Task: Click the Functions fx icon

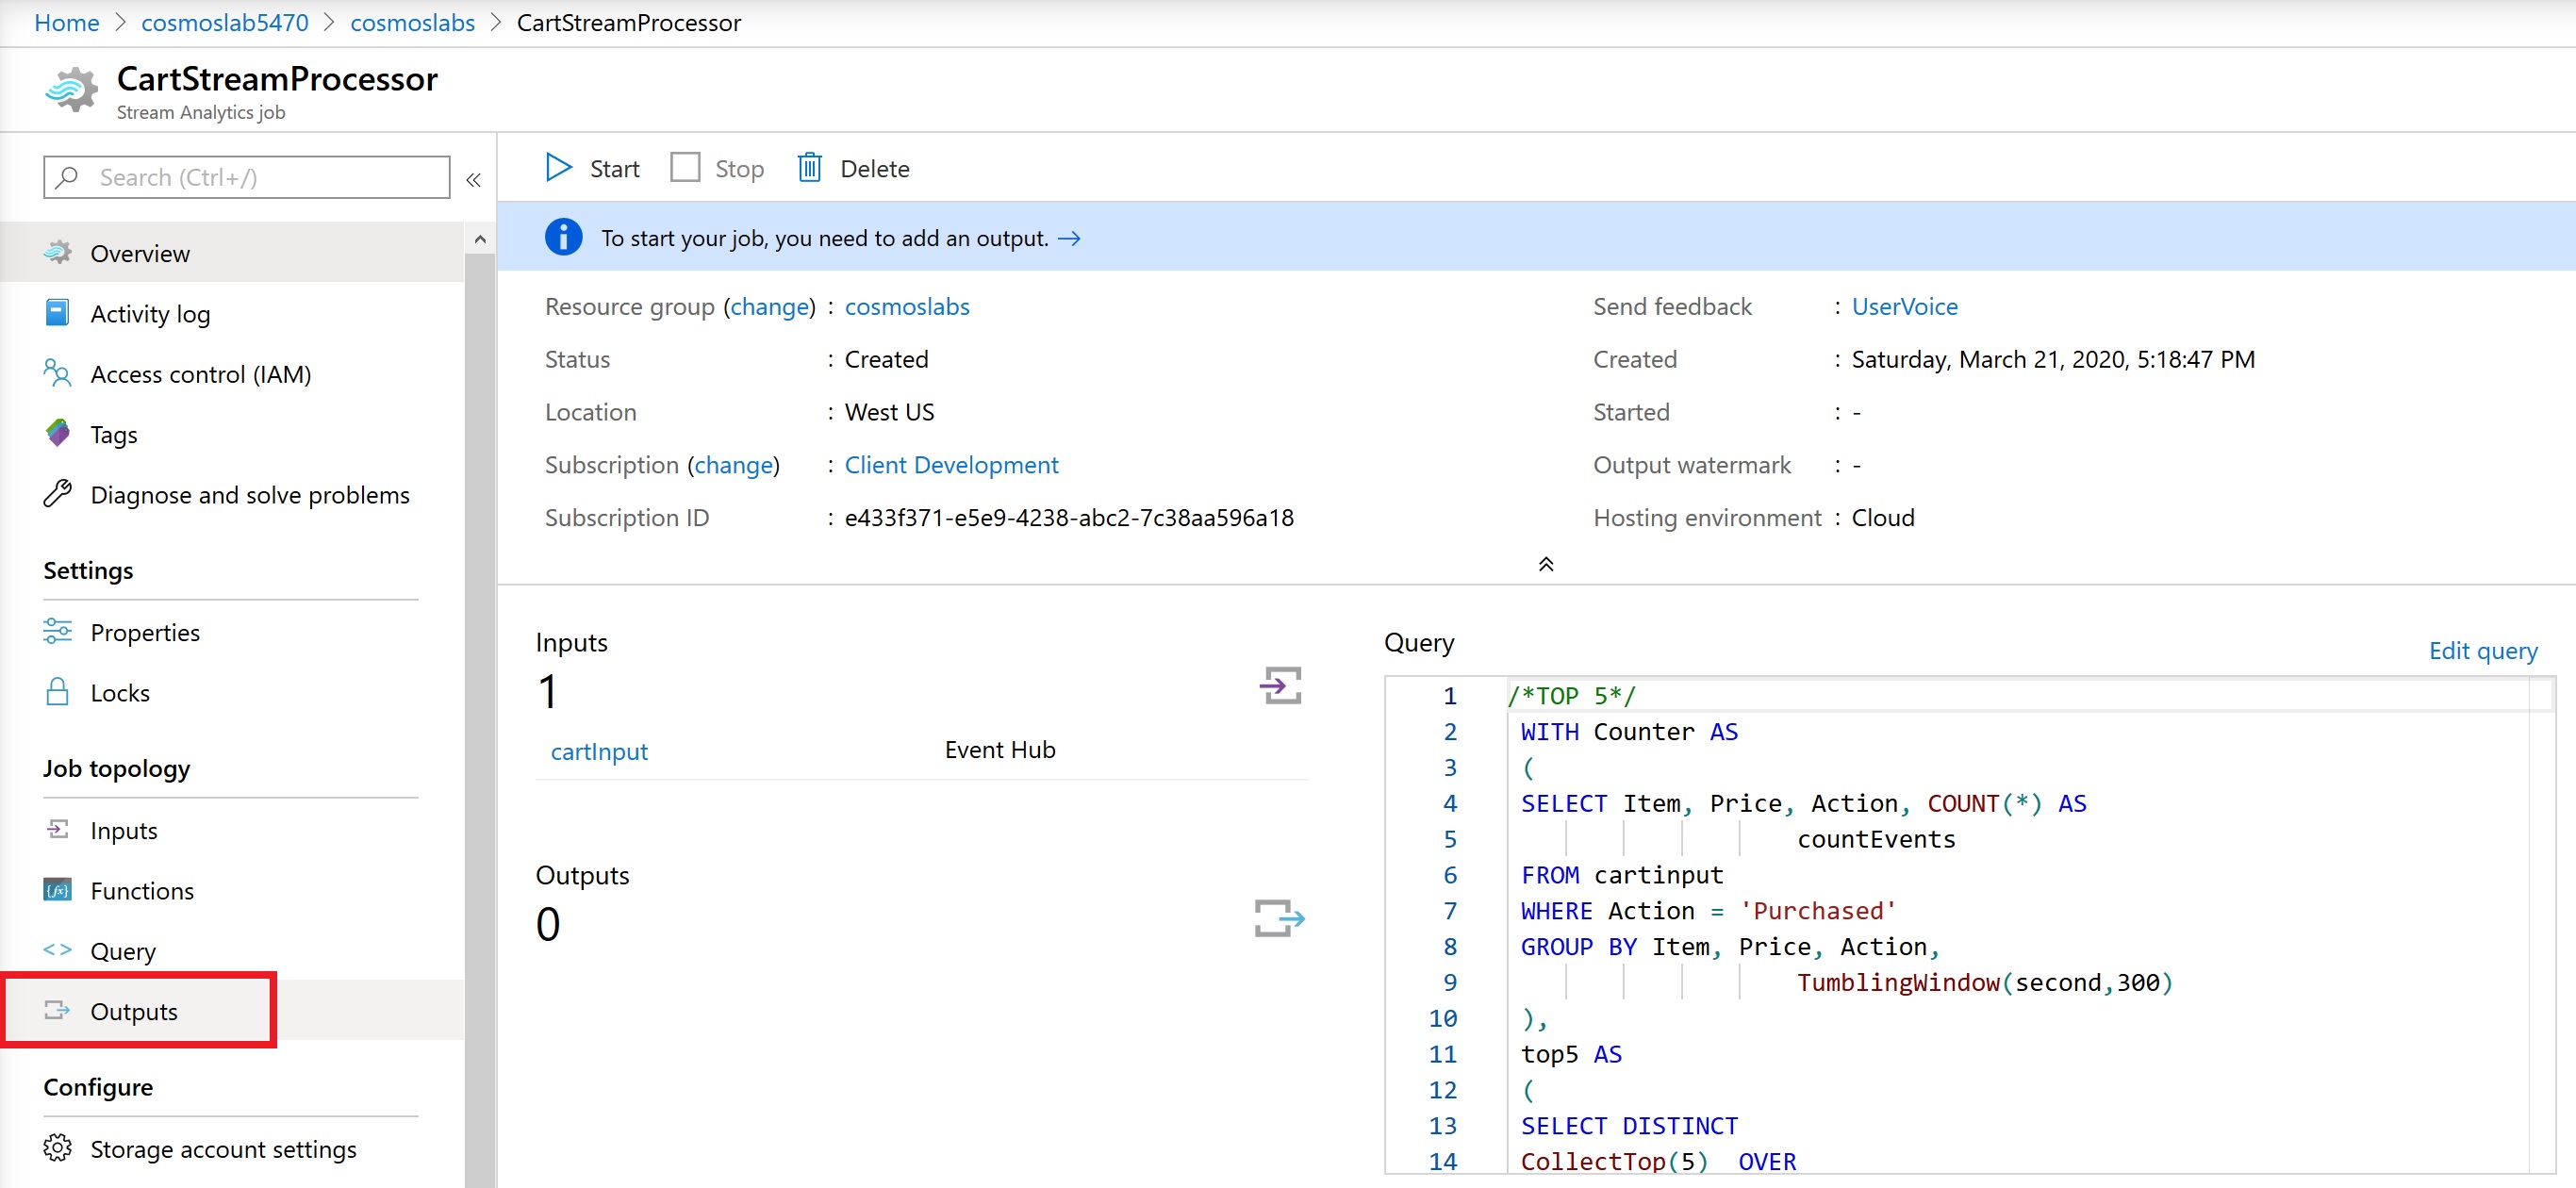Action: click(57, 890)
